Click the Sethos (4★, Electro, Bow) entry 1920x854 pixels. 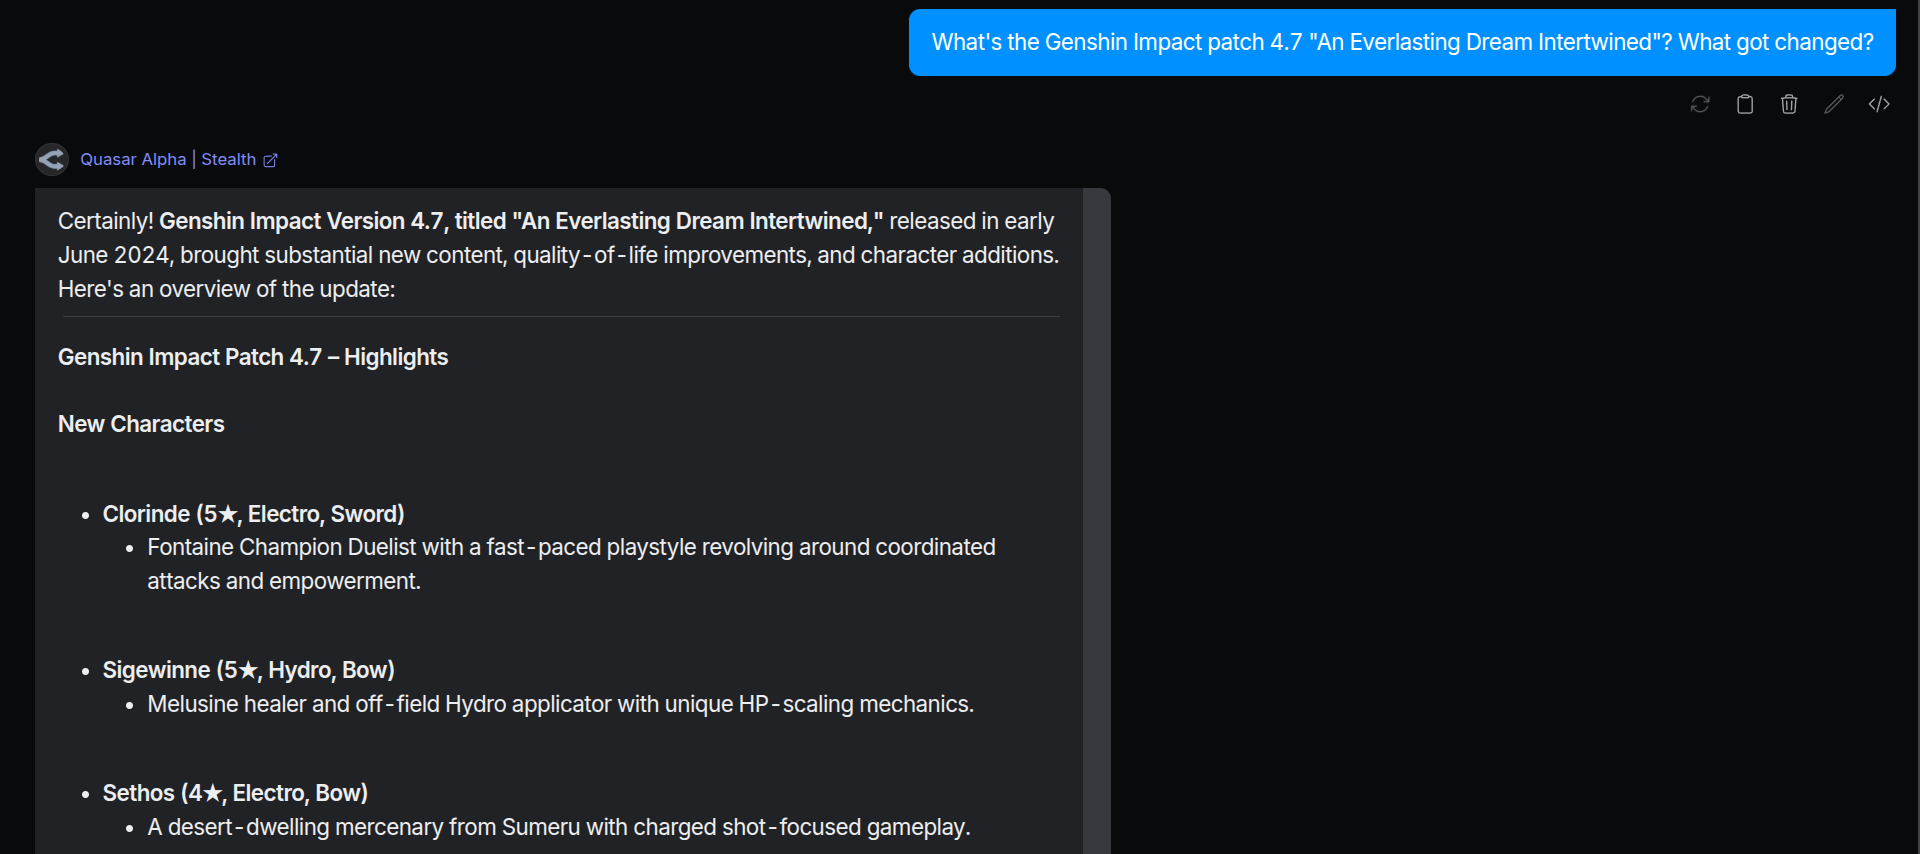(235, 793)
